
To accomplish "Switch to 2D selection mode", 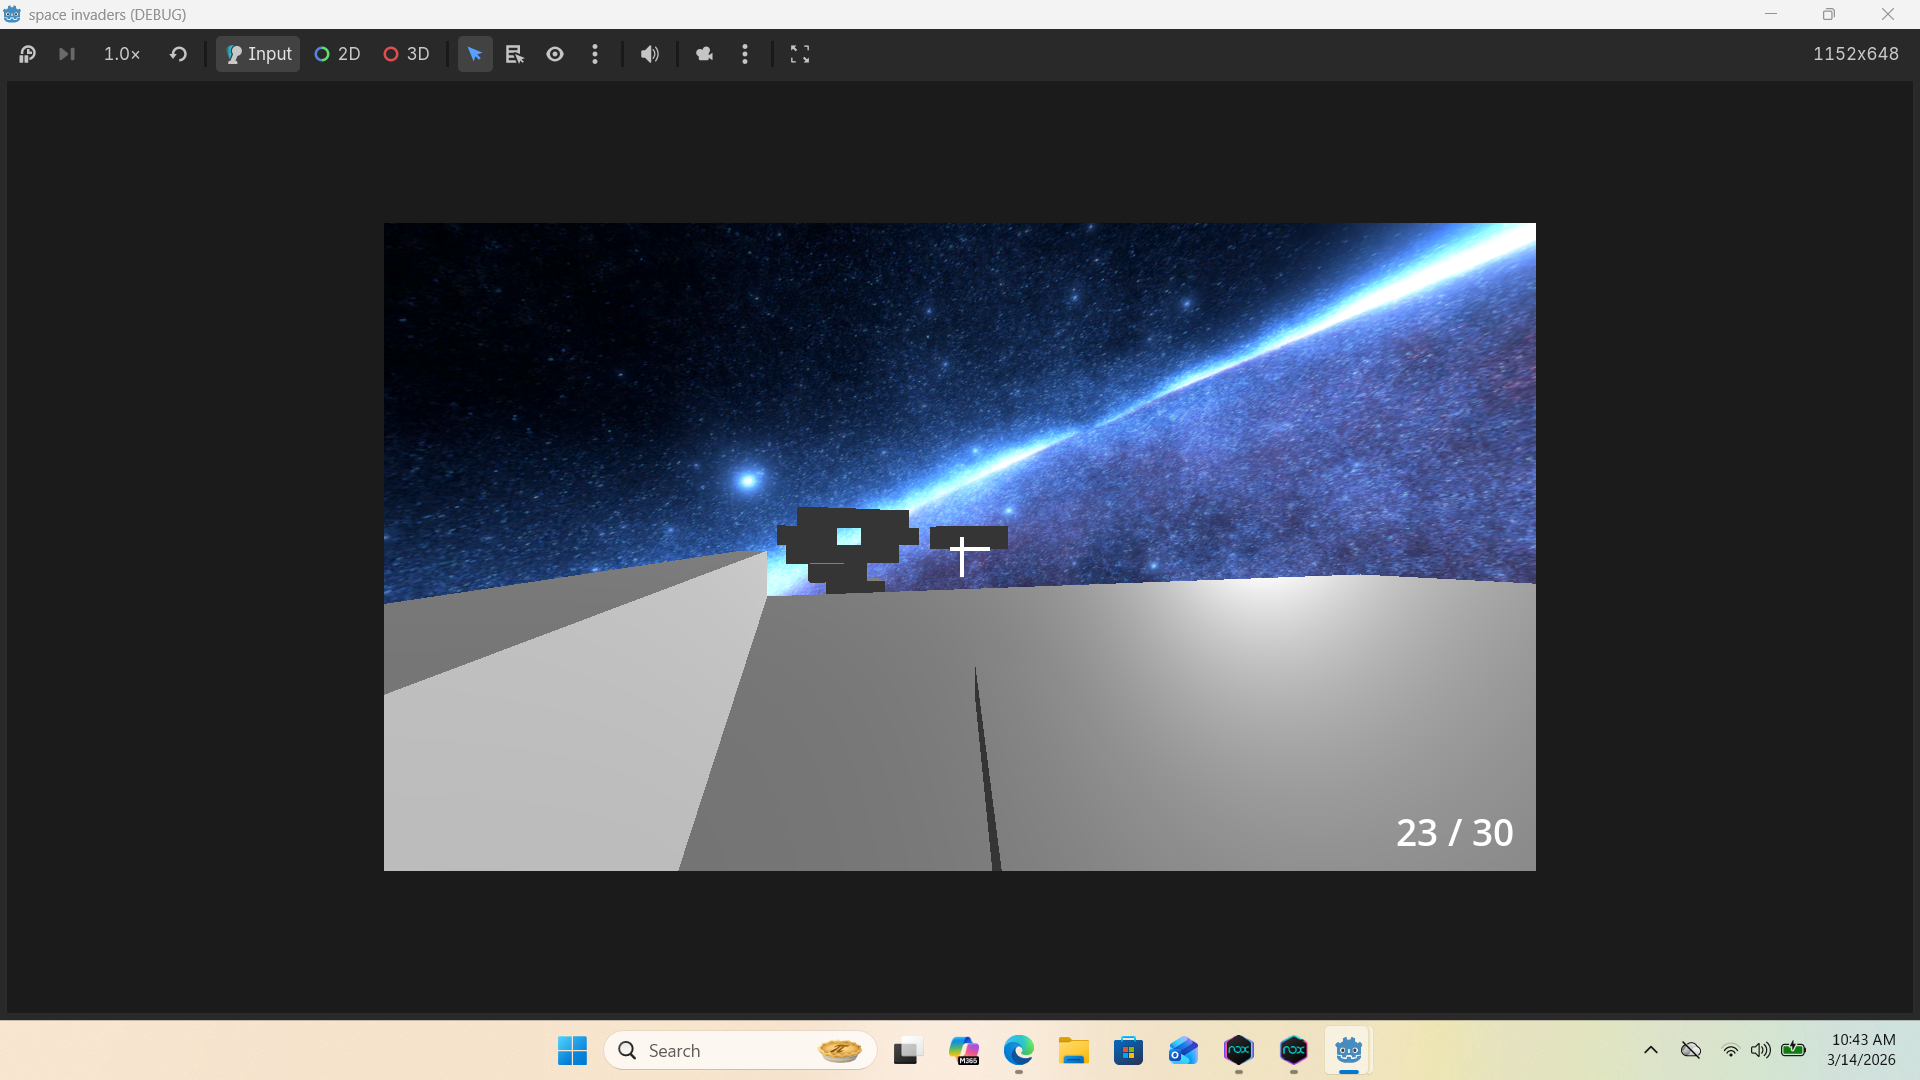I will 337,54.
